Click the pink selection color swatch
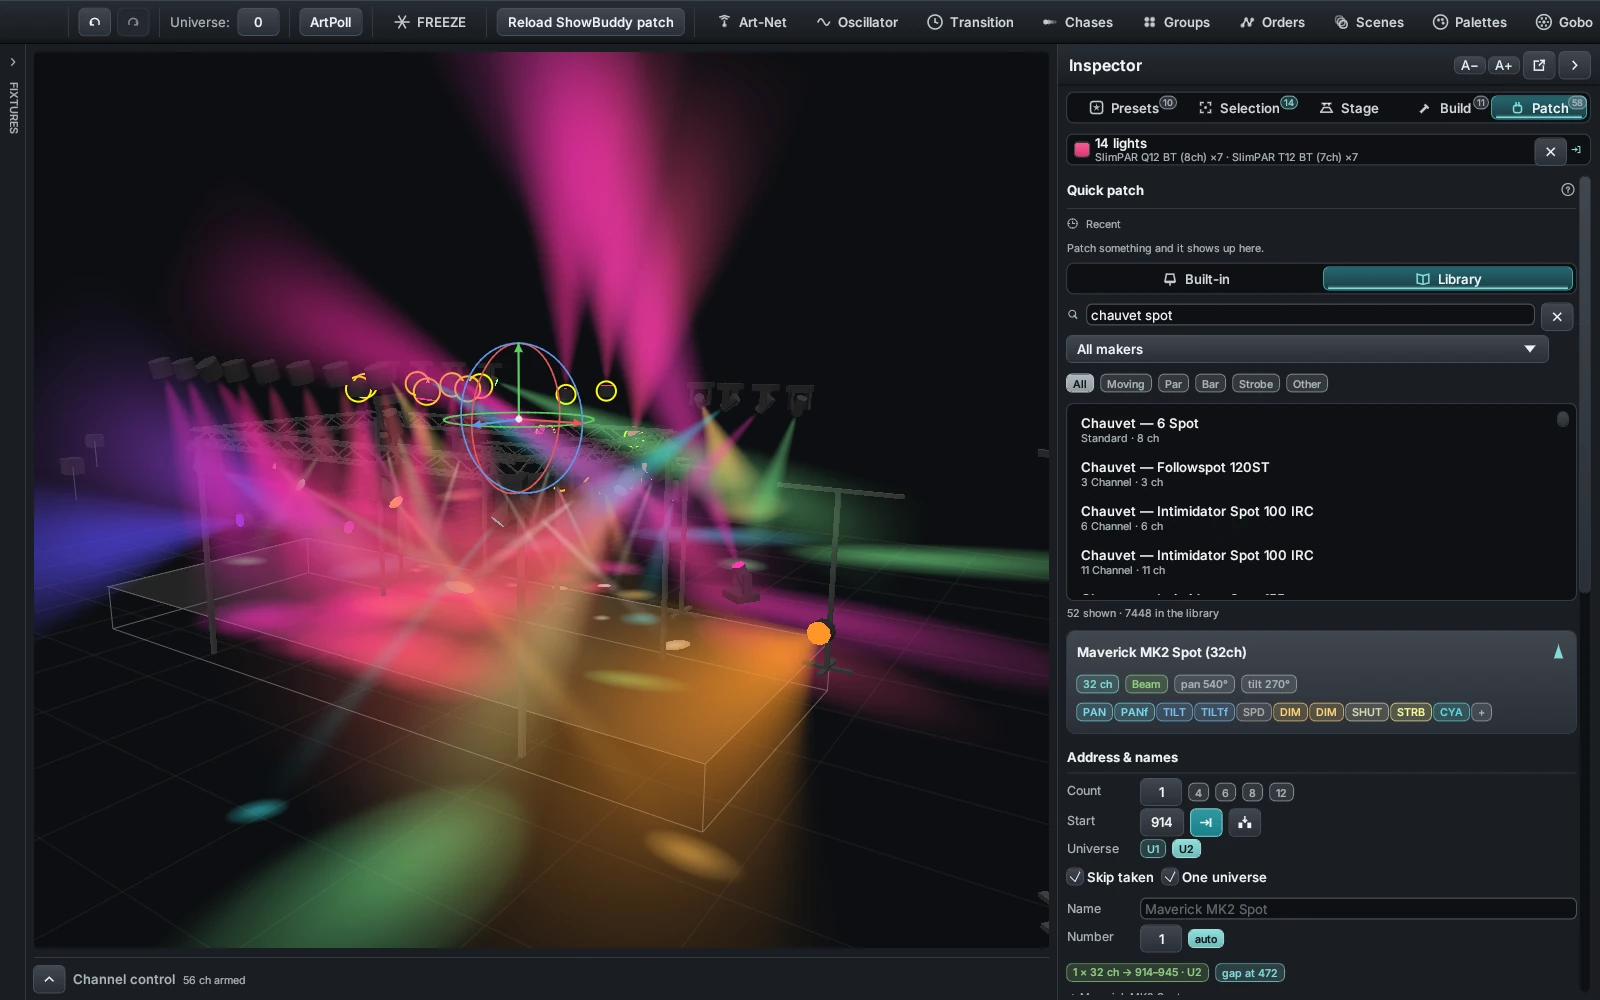The width and height of the screenshot is (1600, 1000). click(x=1082, y=150)
